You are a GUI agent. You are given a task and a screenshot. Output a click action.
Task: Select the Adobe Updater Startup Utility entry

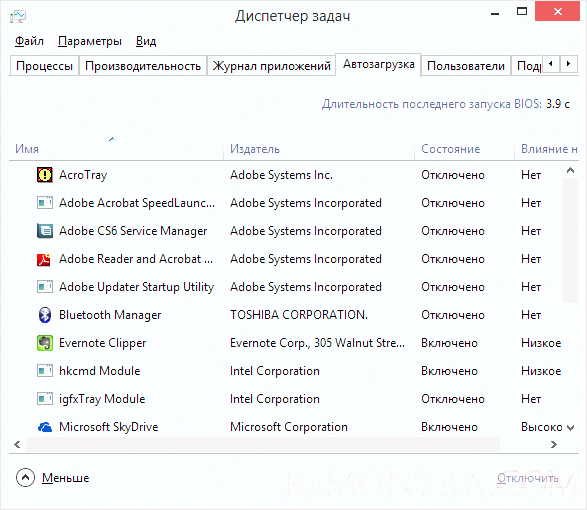(x=137, y=287)
